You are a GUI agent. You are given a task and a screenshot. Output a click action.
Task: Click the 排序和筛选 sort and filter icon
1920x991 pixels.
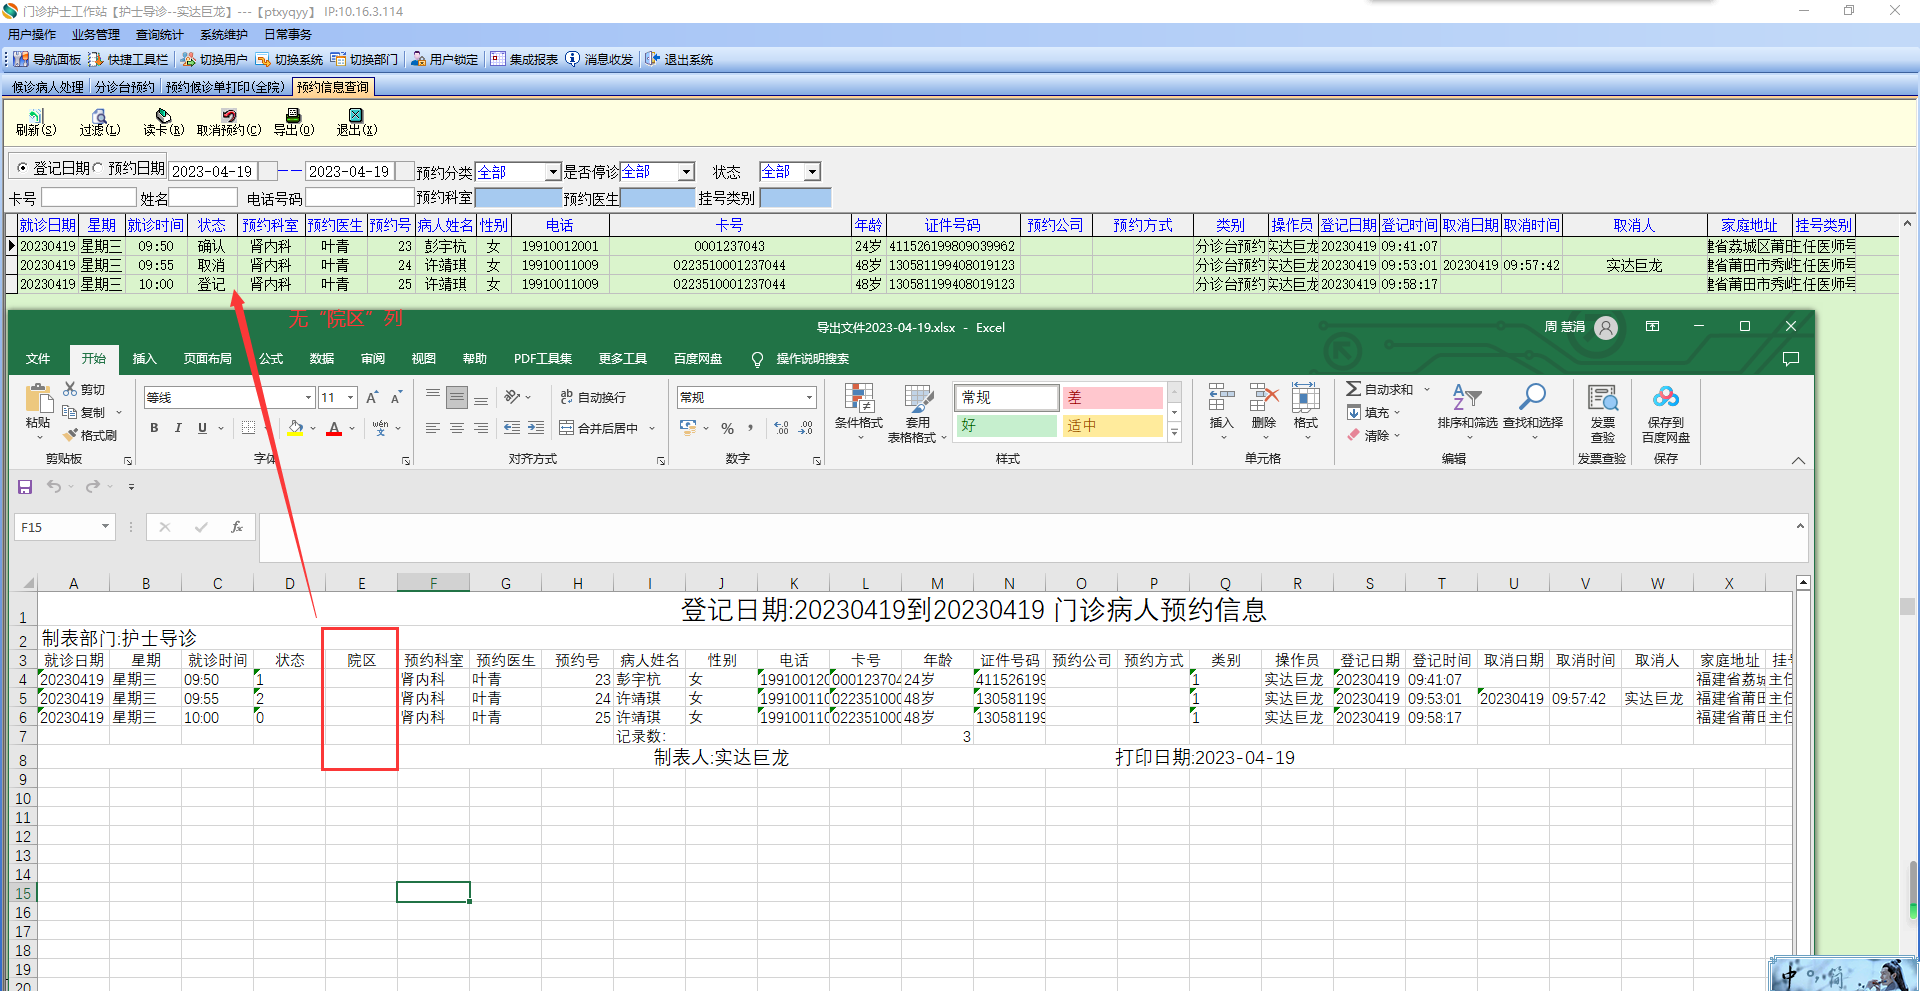(1467, 397)
